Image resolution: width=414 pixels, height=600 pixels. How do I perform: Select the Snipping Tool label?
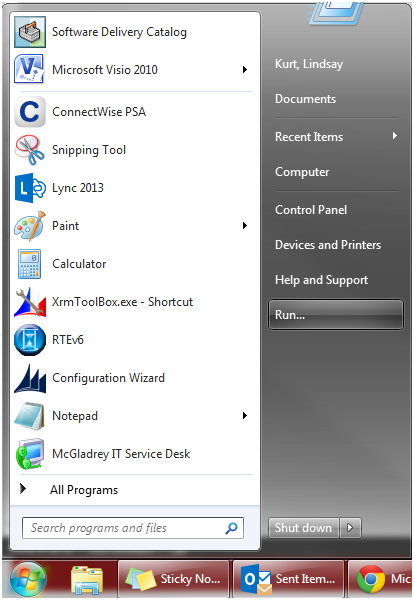tap(89, 150)
